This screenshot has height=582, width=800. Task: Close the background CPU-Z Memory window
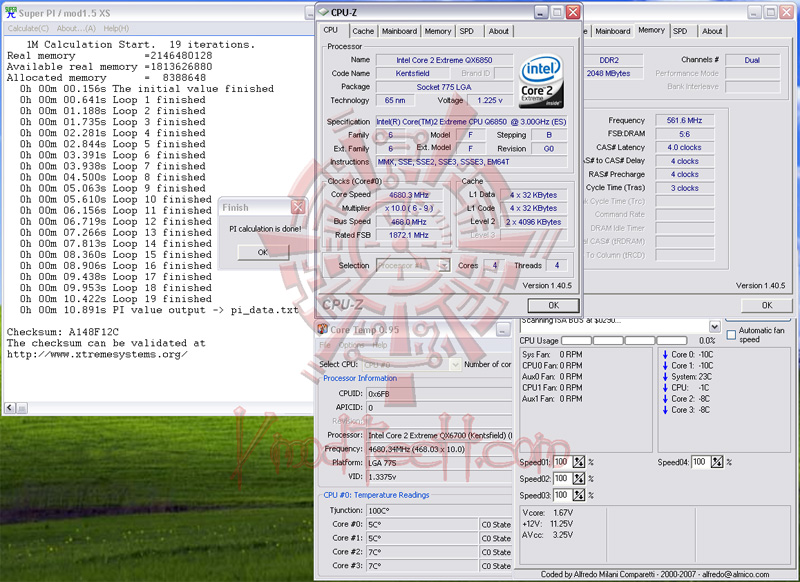point(786,12)
